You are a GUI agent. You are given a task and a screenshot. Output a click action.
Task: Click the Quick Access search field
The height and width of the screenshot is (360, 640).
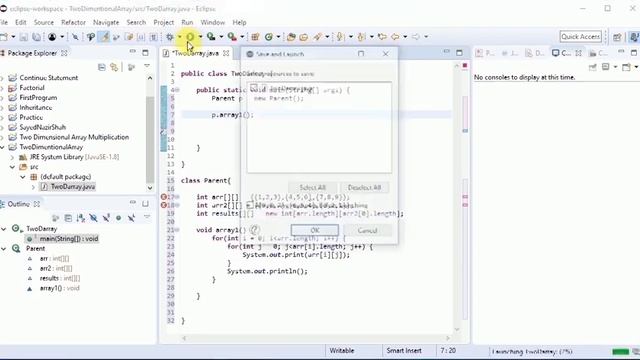(580, 36)
